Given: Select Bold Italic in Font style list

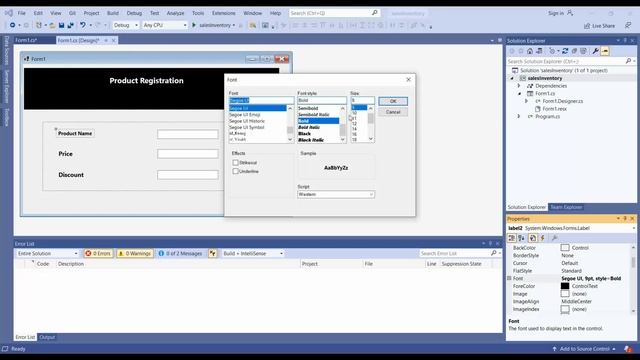Looking at the screenshot, I should 309,127.
